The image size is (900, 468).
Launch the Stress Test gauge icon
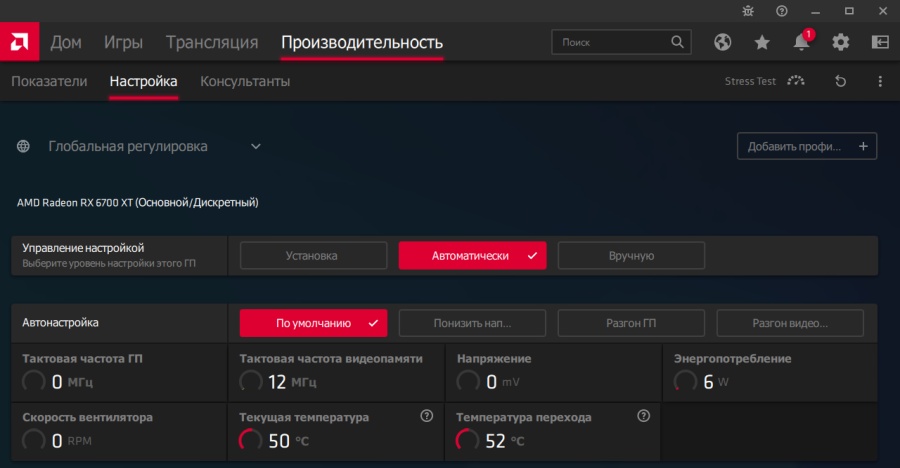tap(796, 81)
